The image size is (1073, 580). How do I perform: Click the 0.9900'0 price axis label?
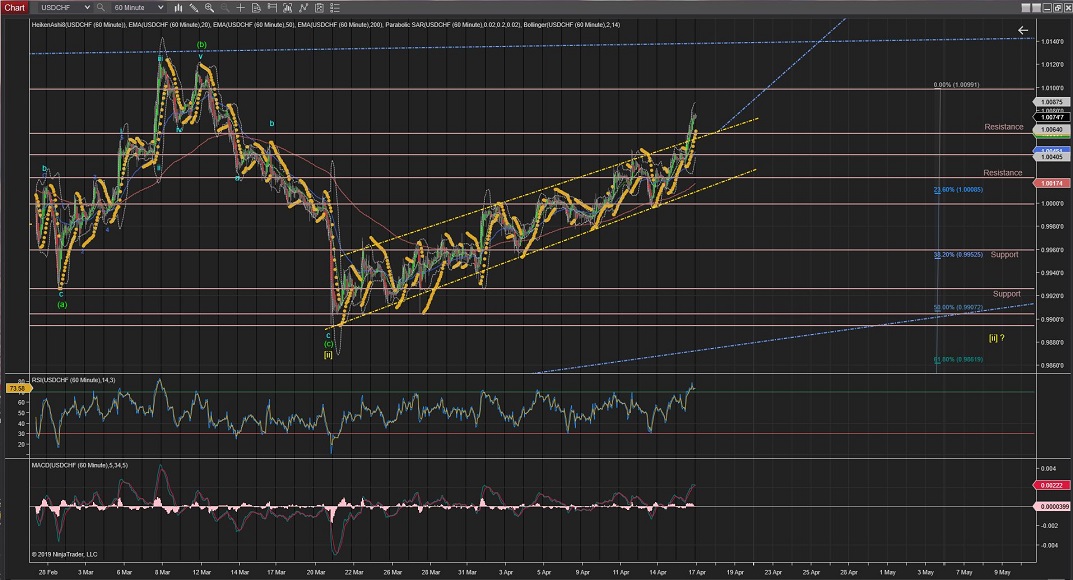1052,319
